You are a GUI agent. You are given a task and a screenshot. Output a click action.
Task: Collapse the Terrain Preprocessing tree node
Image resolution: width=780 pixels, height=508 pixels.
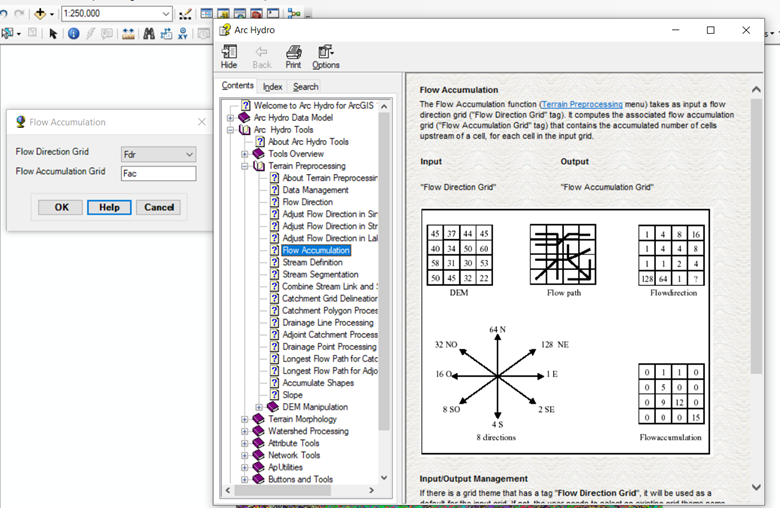click(x=245, y=166)
